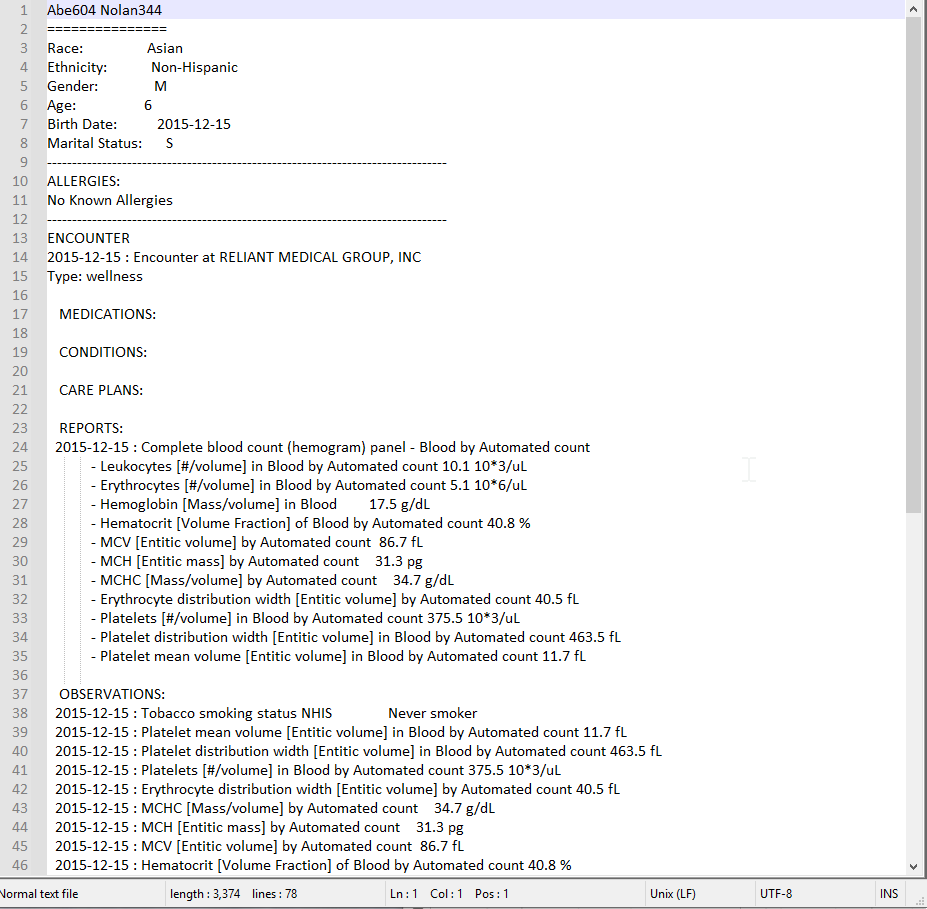Viewport: 927px width, 909px height.
Task: Click the Normal text file status label
Action: (40, 894)
